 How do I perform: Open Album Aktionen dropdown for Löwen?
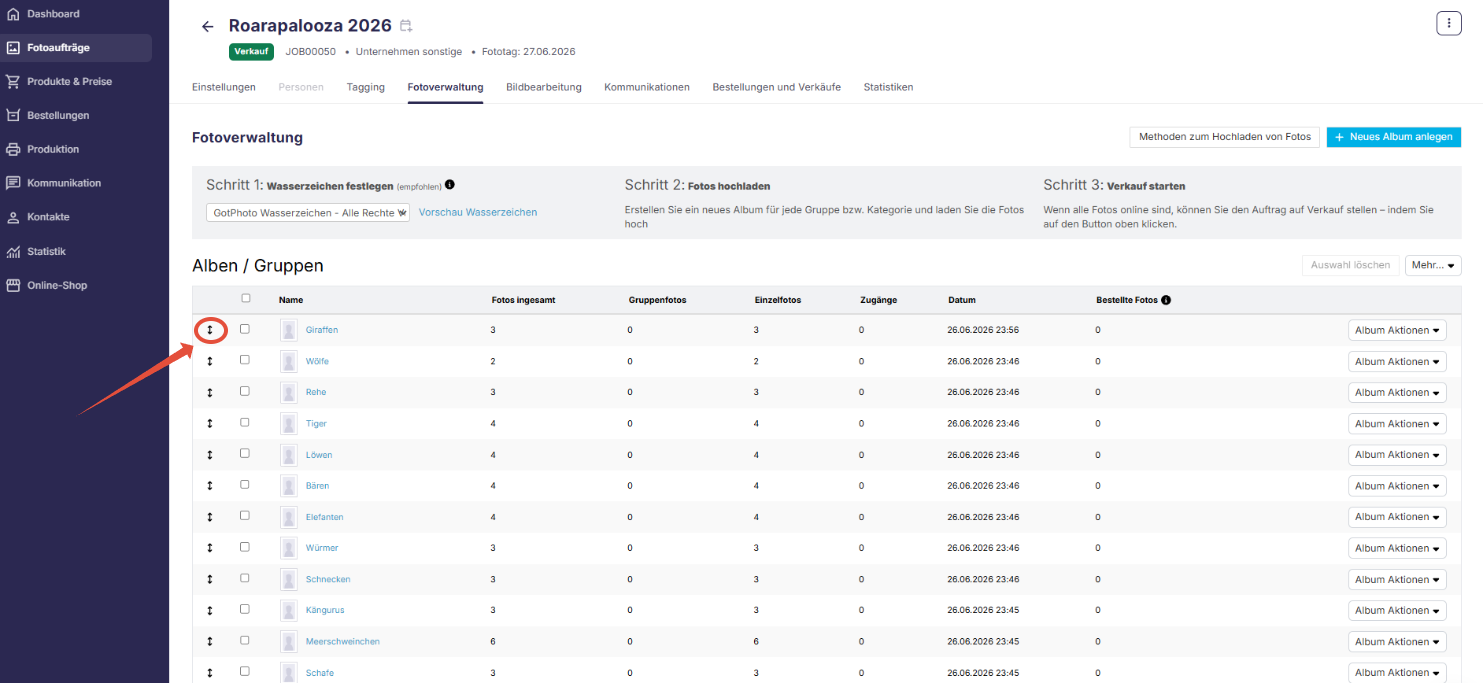pos(1397,455)
